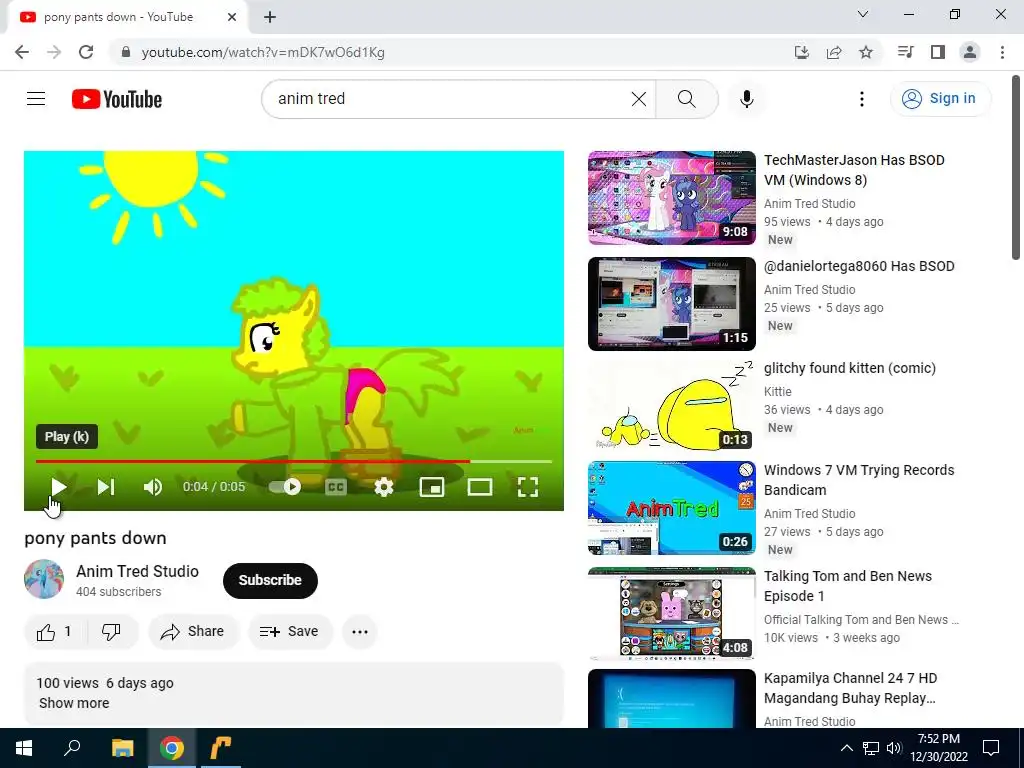
Task: Open taskbar search
Action: pyautogui.click(x=72, y=748)
